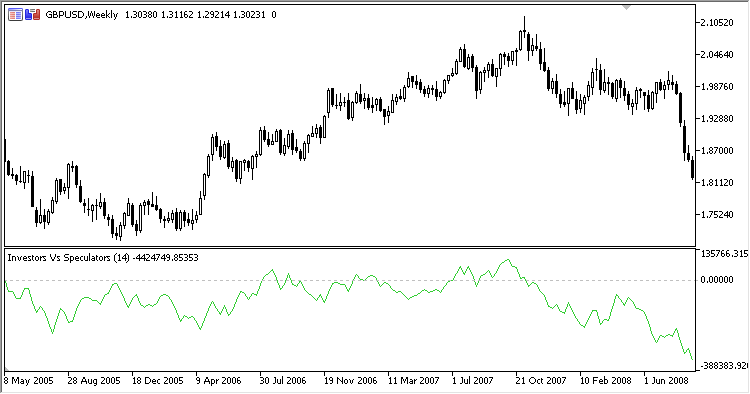The image size is (750, 394).
Task: Select OHLC values 1.30380 1.31162 1.29214 1.30231
Action: 195,15
